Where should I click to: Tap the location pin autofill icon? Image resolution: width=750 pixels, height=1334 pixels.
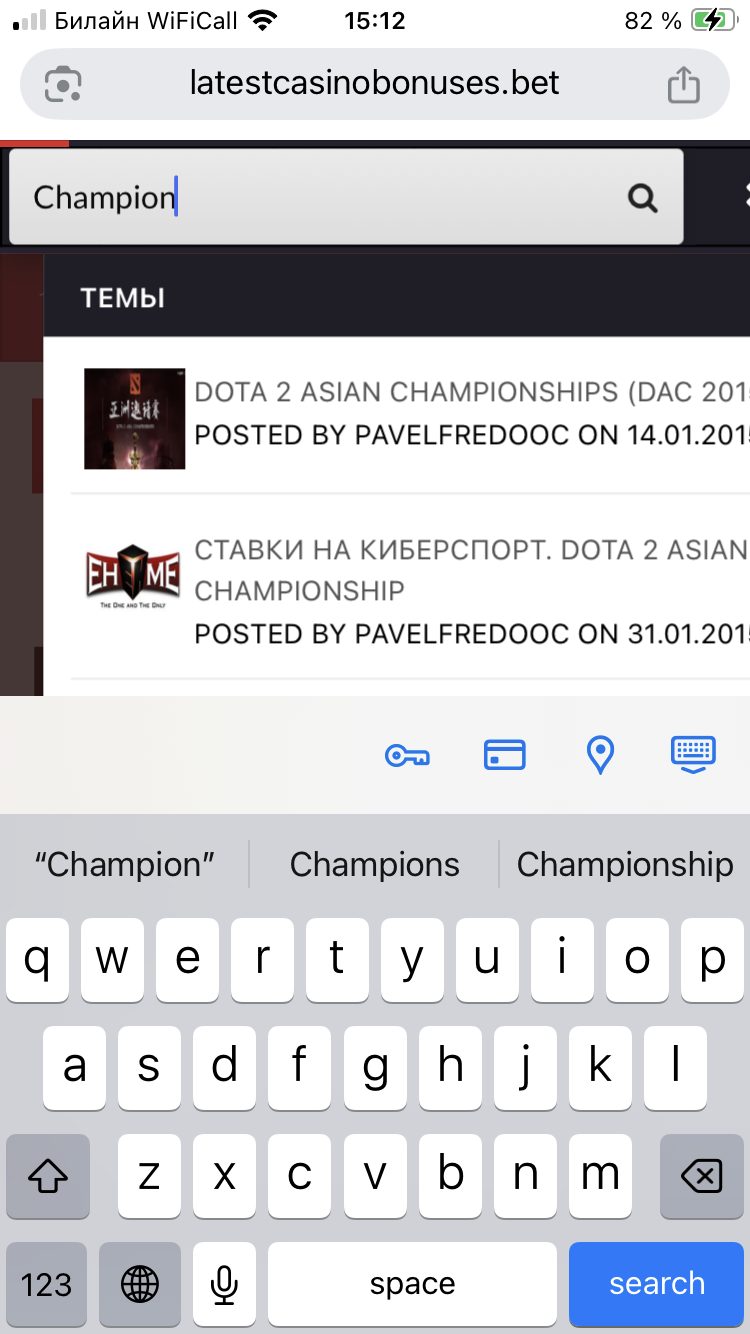pos(600,755)
